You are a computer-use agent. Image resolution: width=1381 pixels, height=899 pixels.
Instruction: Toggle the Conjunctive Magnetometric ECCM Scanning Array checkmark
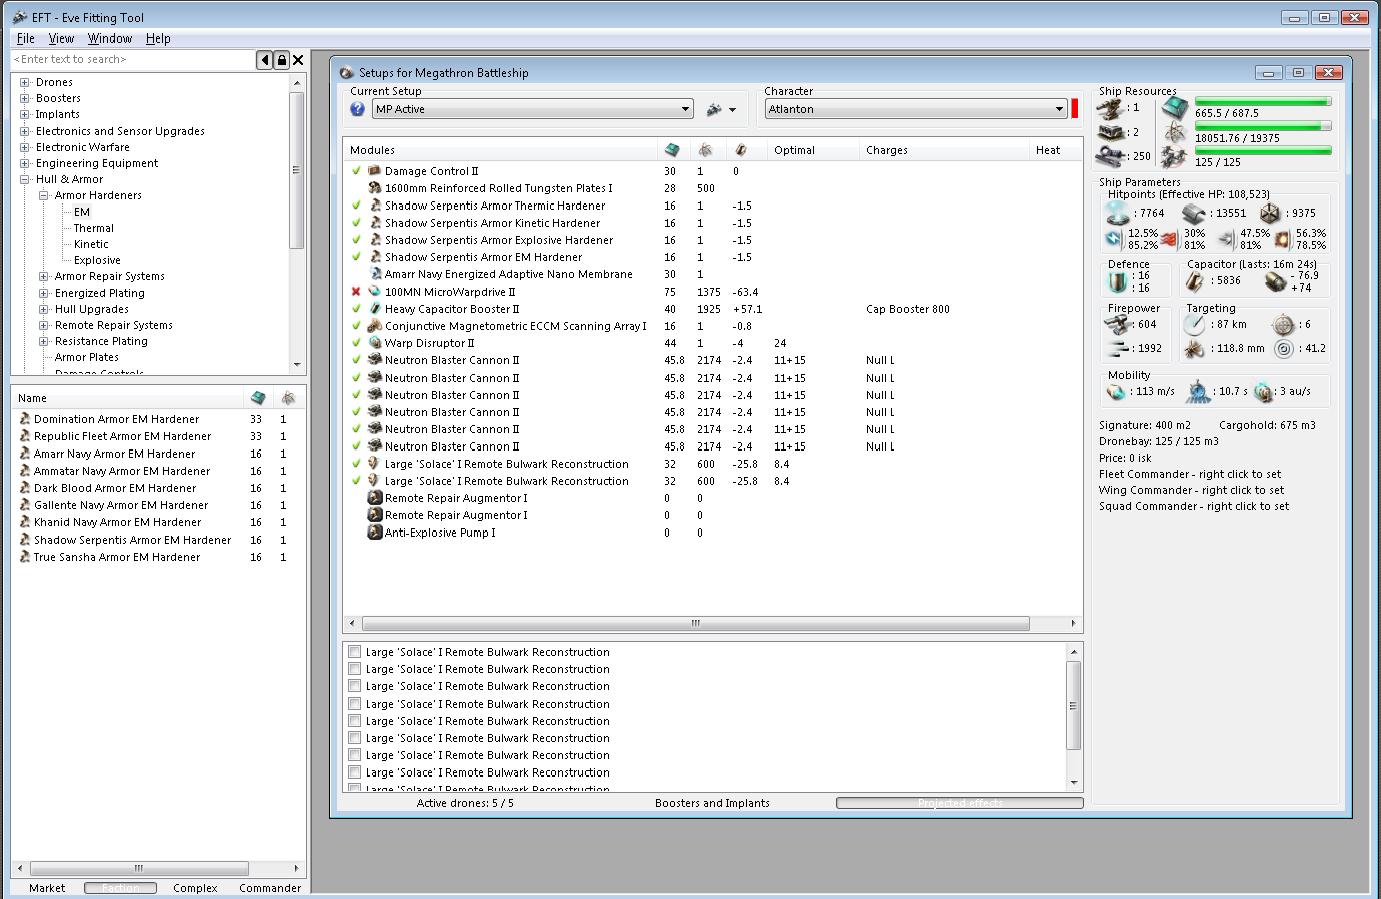(x=356, y=326)
